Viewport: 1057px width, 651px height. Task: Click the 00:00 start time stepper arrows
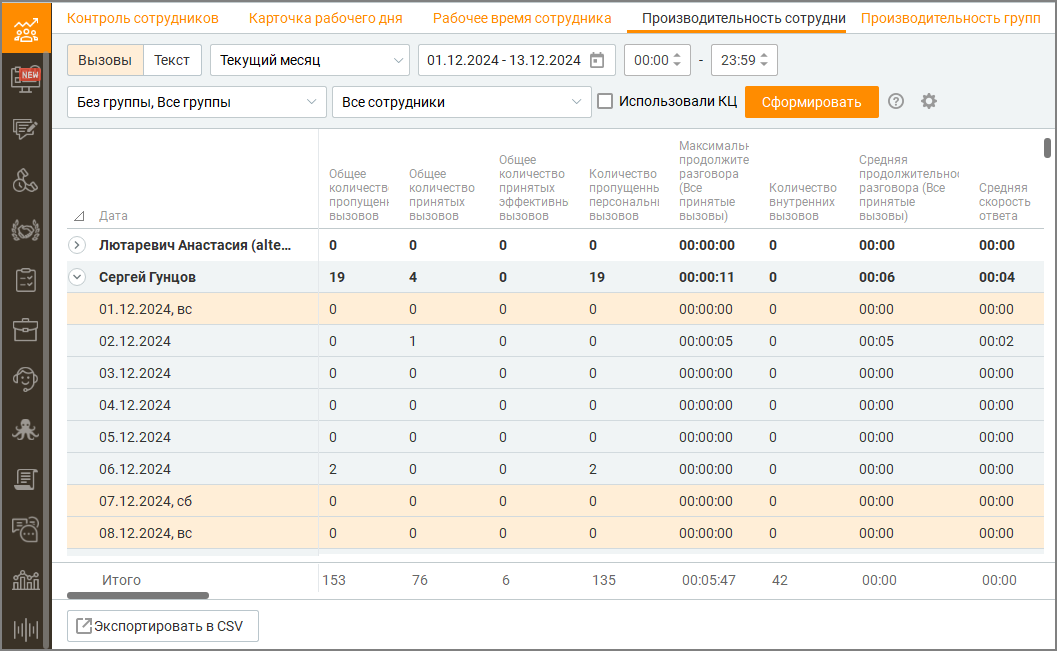677,60
